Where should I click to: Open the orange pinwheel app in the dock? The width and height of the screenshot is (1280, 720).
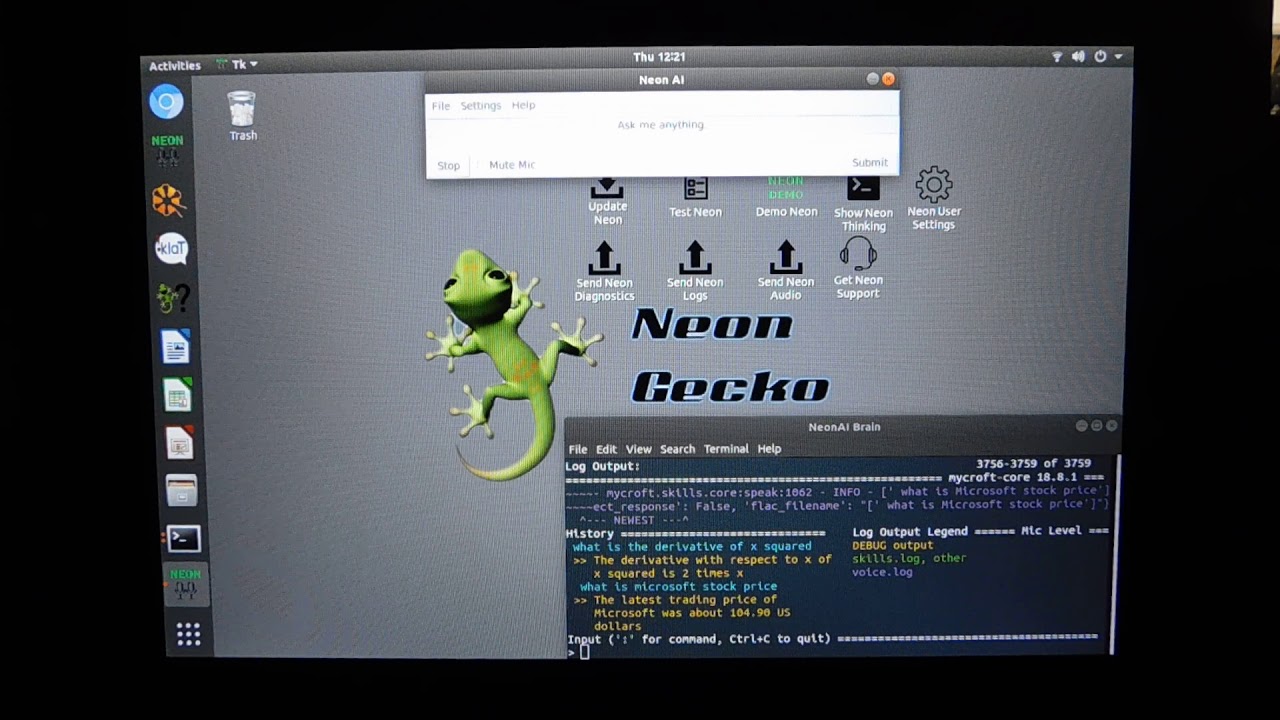[x=168, y=200]
